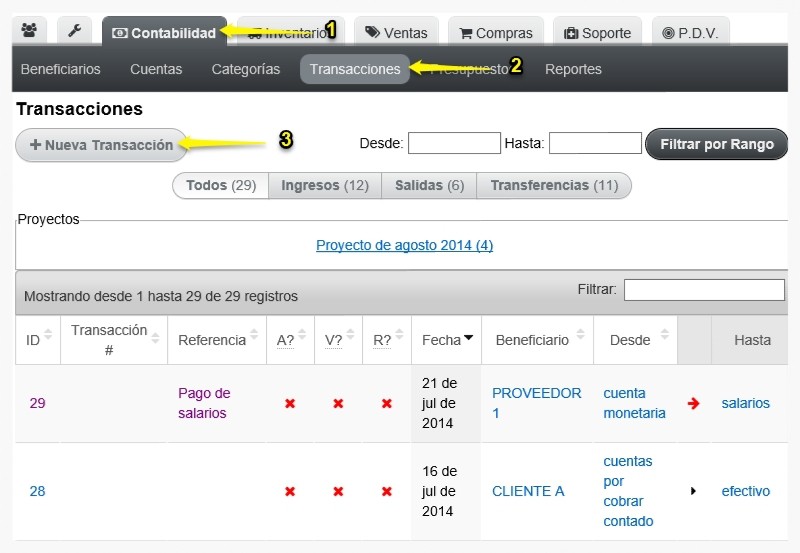Open cuentas por cobrar contado account
This screenshot has width=800, height=553.
(628, 491)
